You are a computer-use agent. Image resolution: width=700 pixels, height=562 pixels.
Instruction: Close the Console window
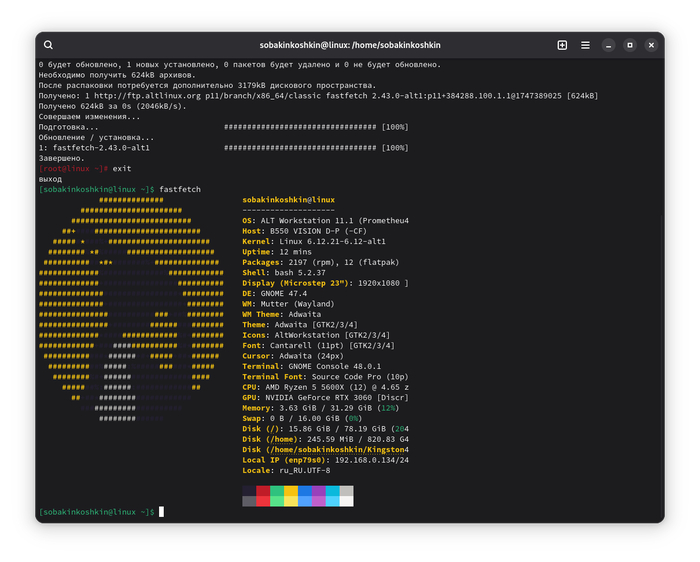[651, 45]
